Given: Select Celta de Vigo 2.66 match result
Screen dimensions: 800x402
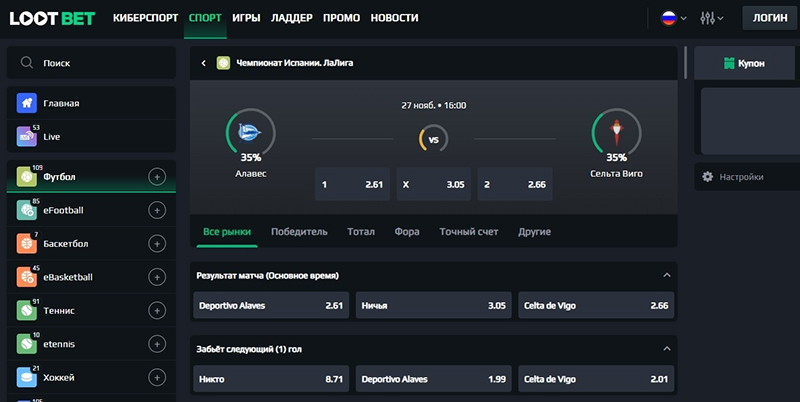Looking at the screenshot, I should (596, 306).
